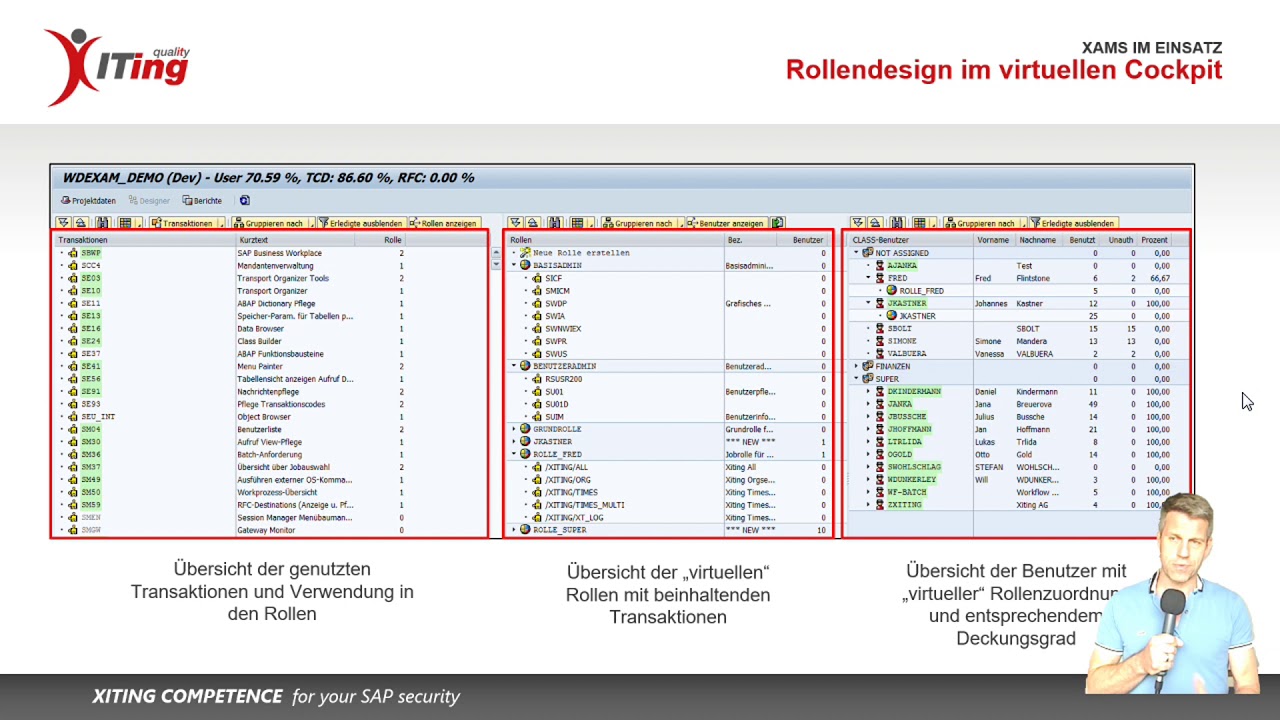
Task: Click the layout grid icon in Transaktionen toolbar
Action: (x=125, y=223)
